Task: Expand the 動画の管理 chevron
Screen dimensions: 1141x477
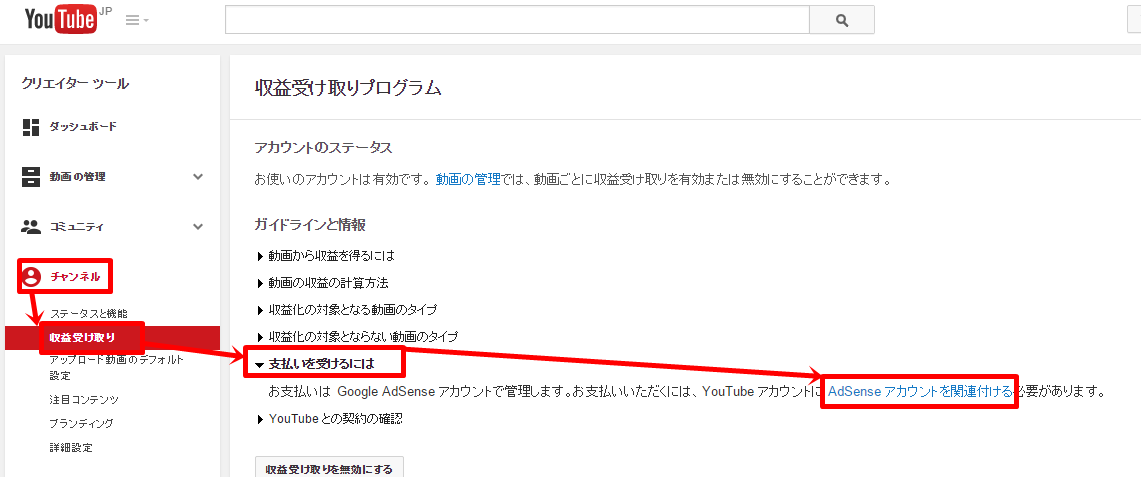Action: coord(198,177)
